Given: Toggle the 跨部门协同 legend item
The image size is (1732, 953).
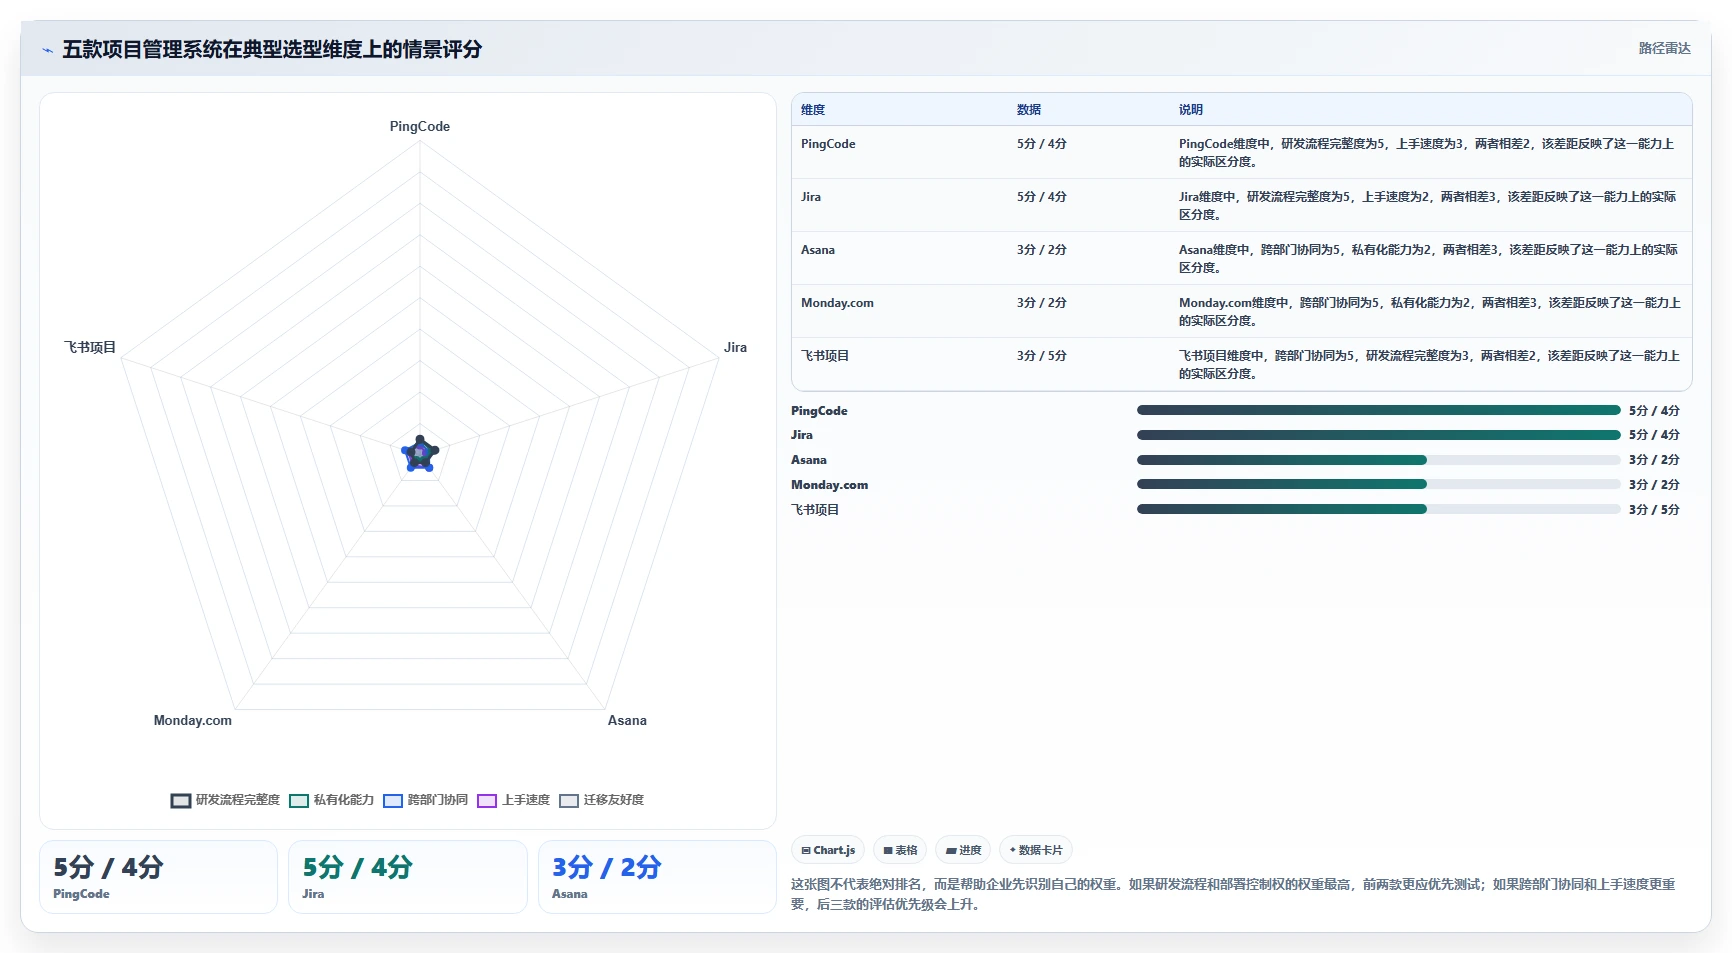Looking at the screenshot, I should coord(425,800).
